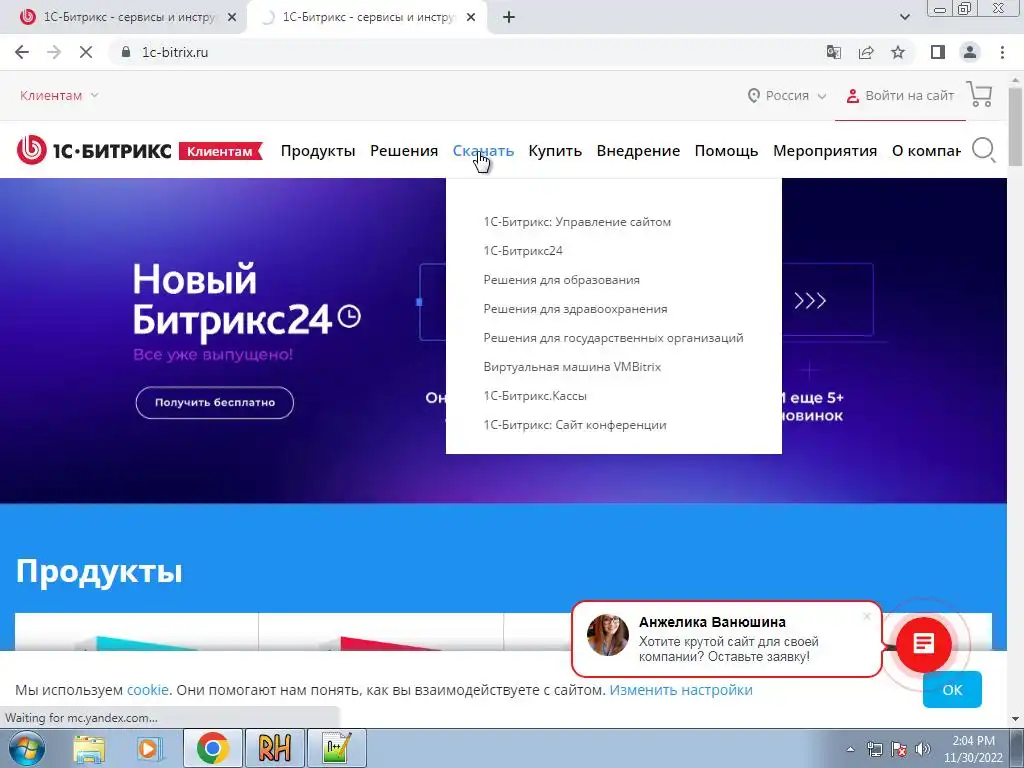Open the Мероприятия menu
Screen dimensions: 1024x768
point(825,151)
